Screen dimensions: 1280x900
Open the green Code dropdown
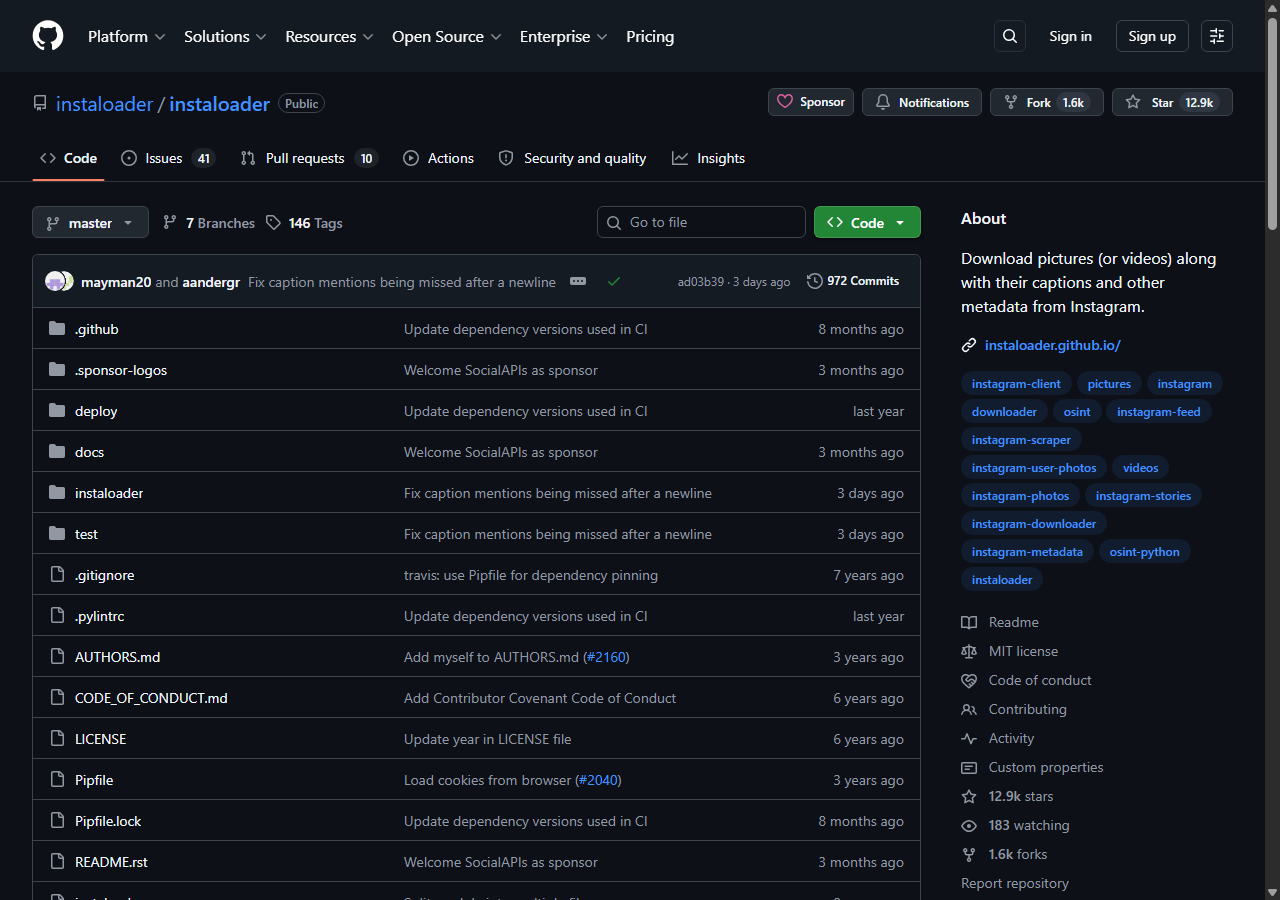click(867, 222)
